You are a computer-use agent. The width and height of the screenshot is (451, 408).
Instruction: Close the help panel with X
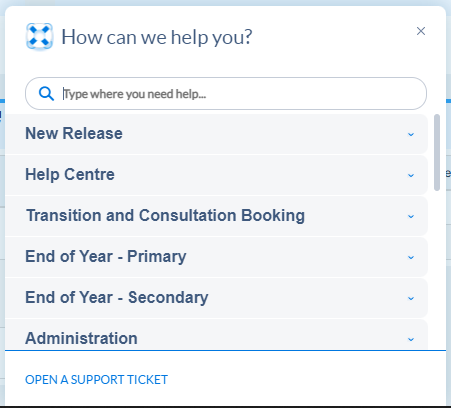[x=421, y=31]
